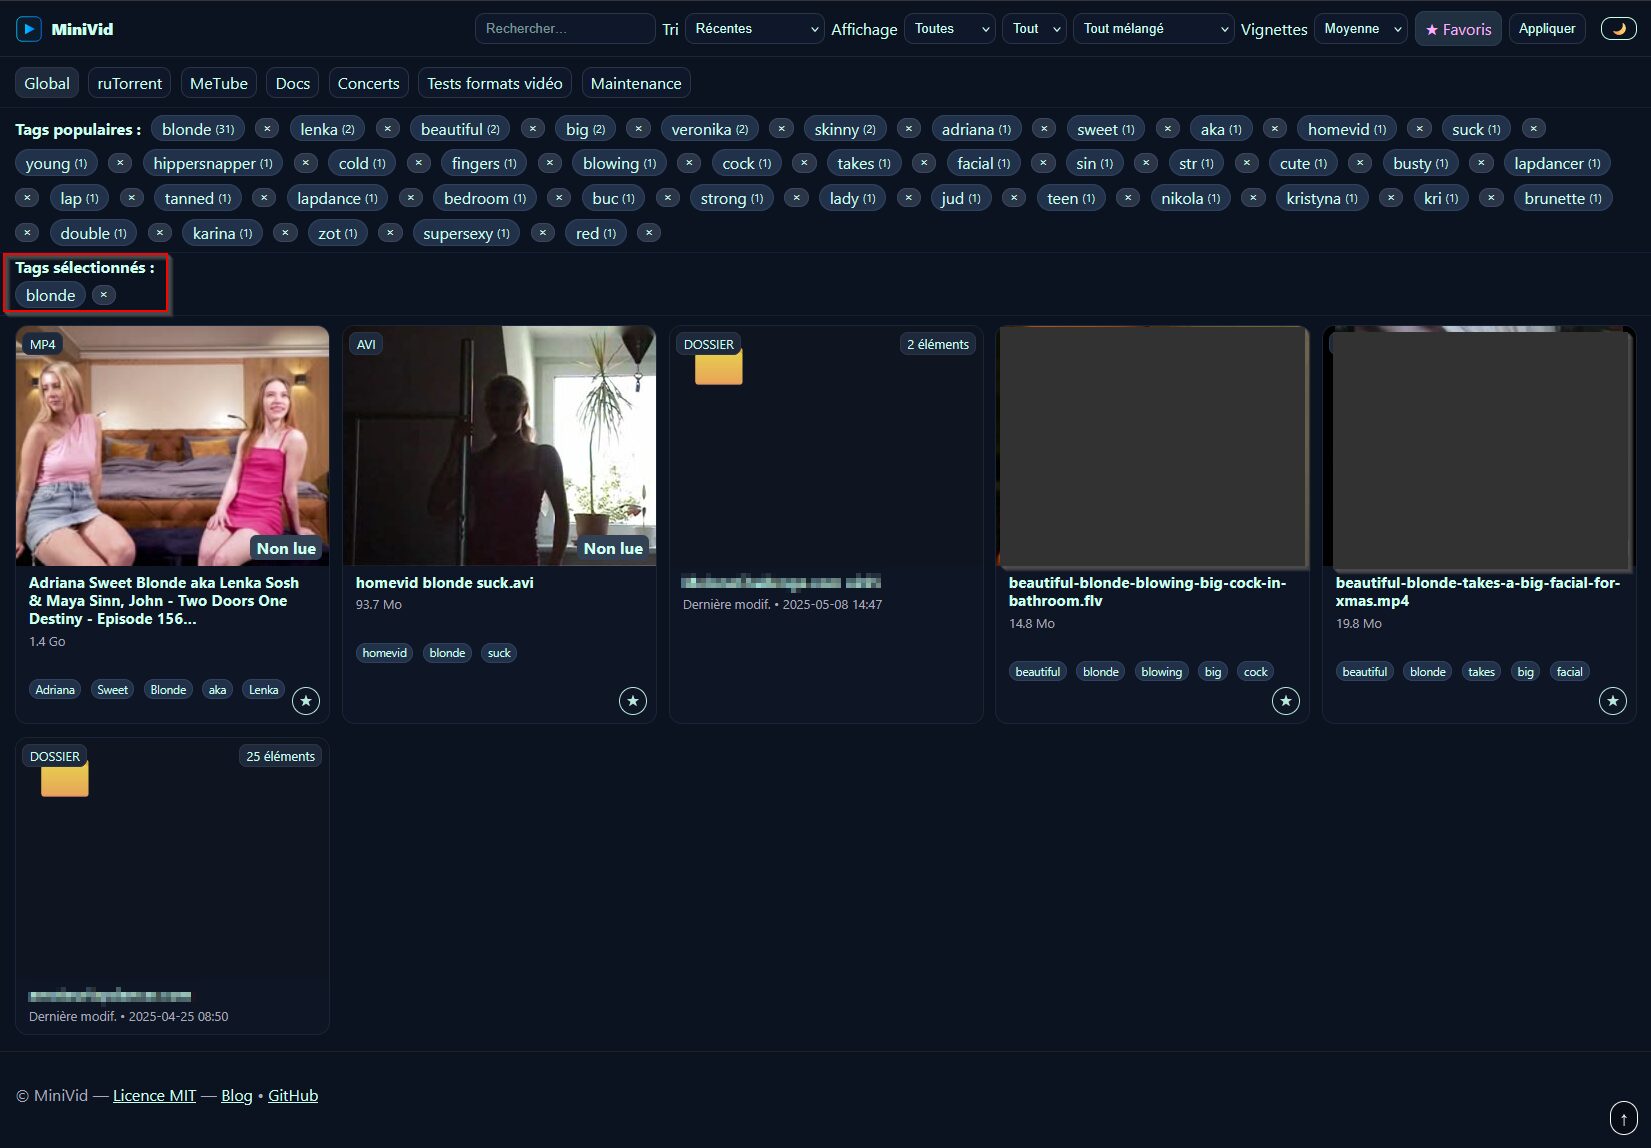1651x1148 pixels.
Task: Toggle the lapdancer (1) popular tag
Action: tap(1557, 163)
